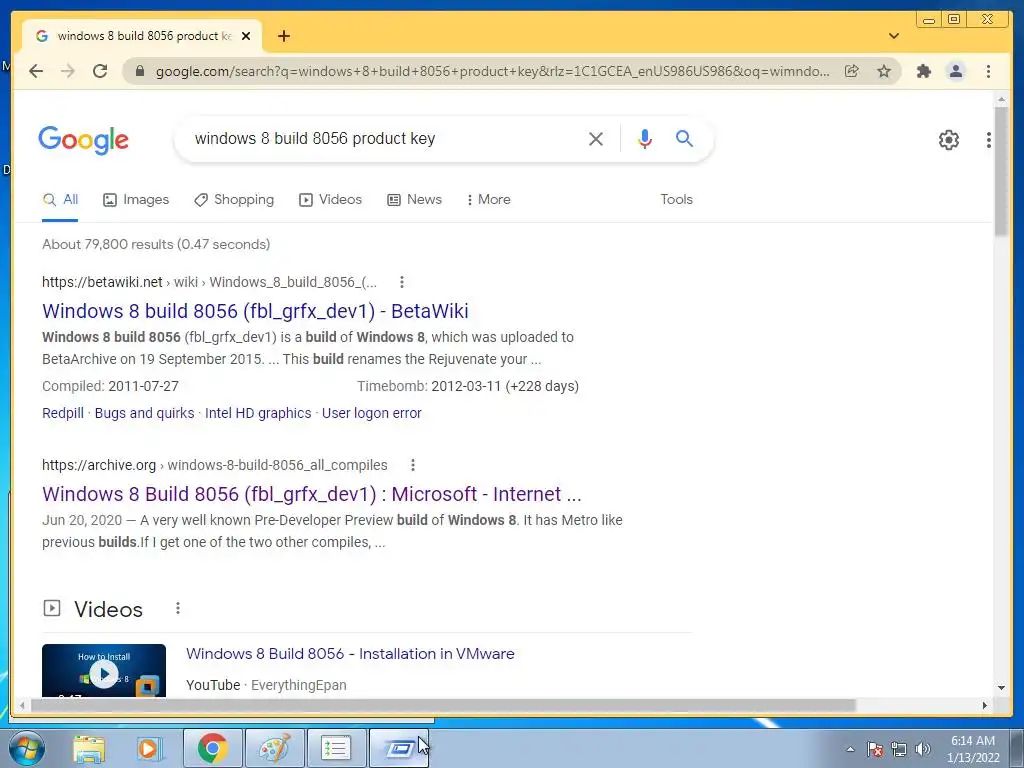Open a new tab with plus button
Screen dimensions: 1024x768
[x=283, y=36]
